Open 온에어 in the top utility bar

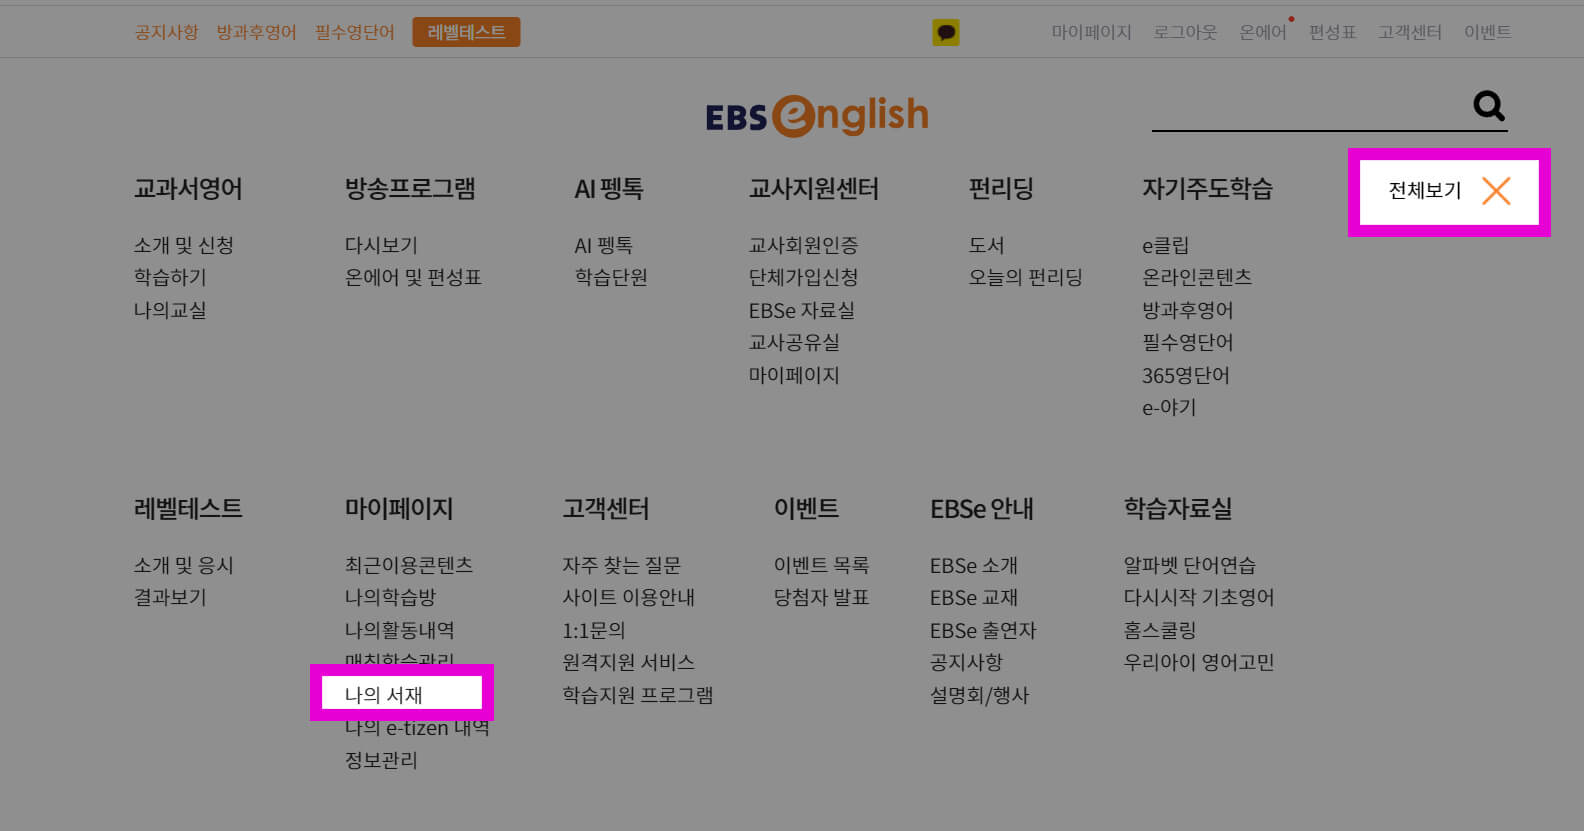(1263, 32)
